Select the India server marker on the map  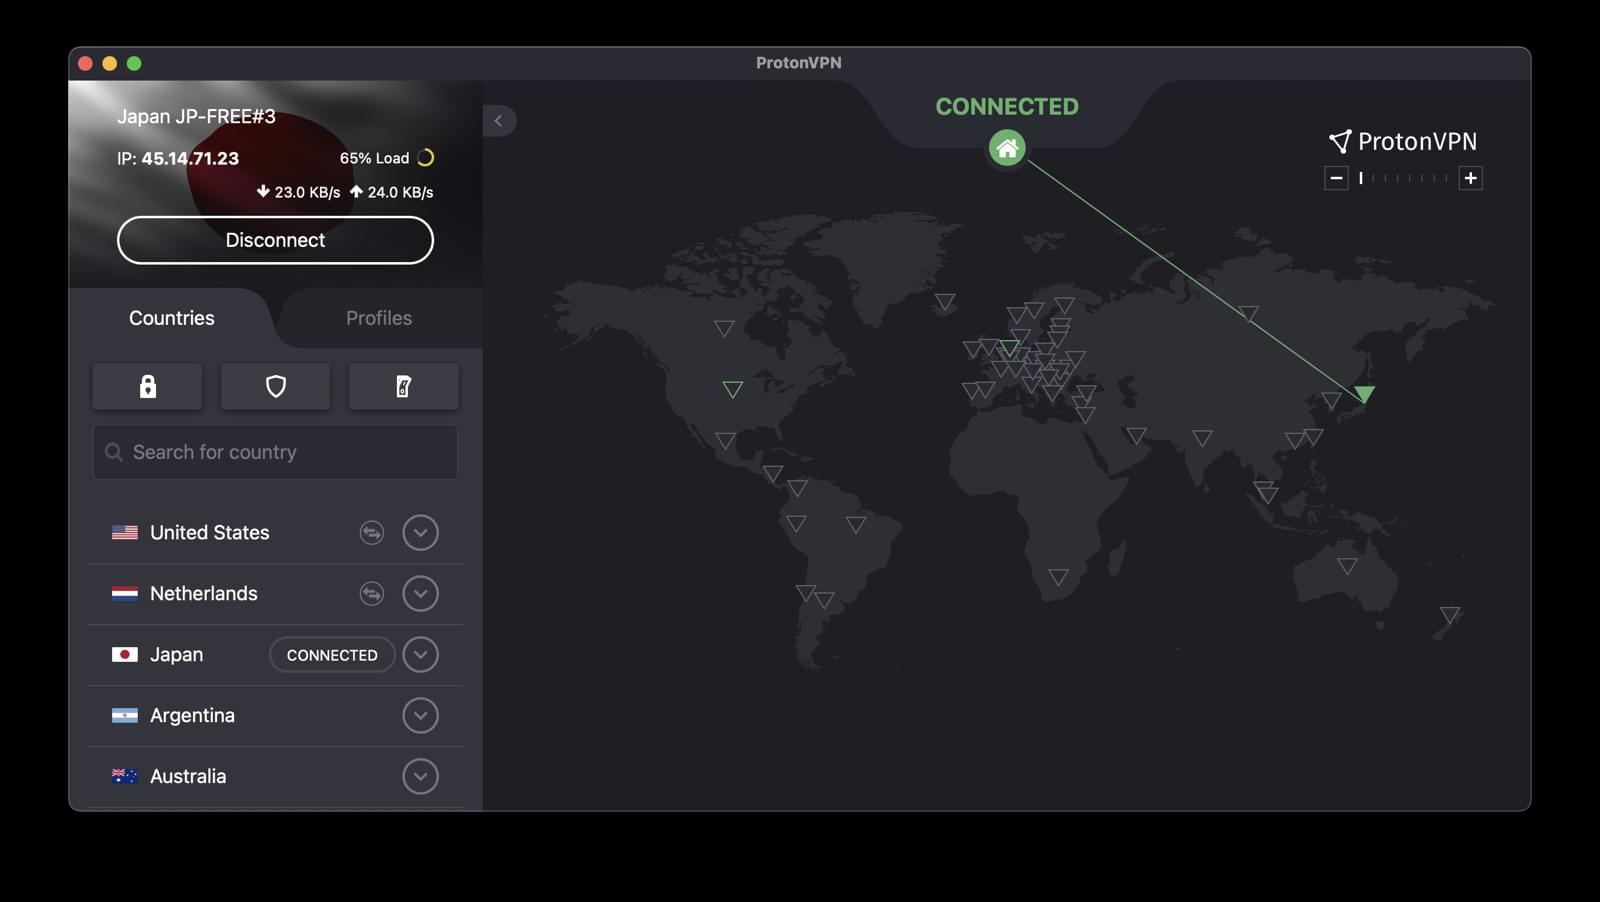point(1202,438)
